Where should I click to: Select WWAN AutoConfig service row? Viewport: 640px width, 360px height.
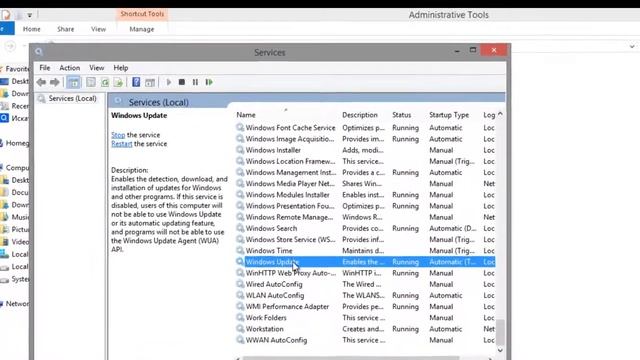tap(366, 340)
